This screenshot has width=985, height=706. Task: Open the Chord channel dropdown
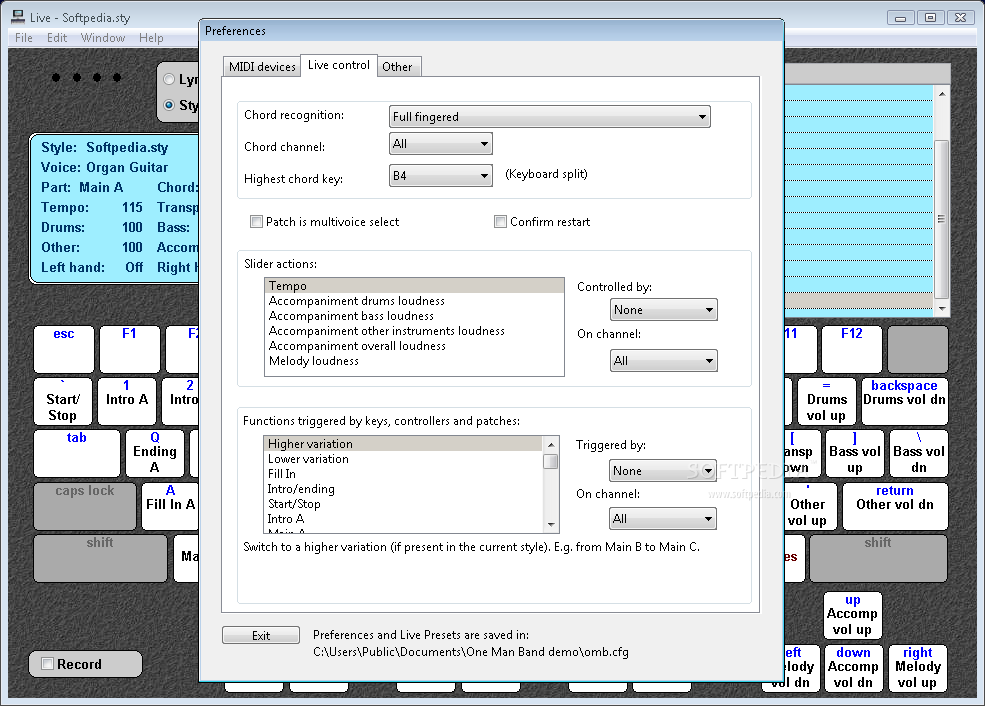(x=440, y=144)
